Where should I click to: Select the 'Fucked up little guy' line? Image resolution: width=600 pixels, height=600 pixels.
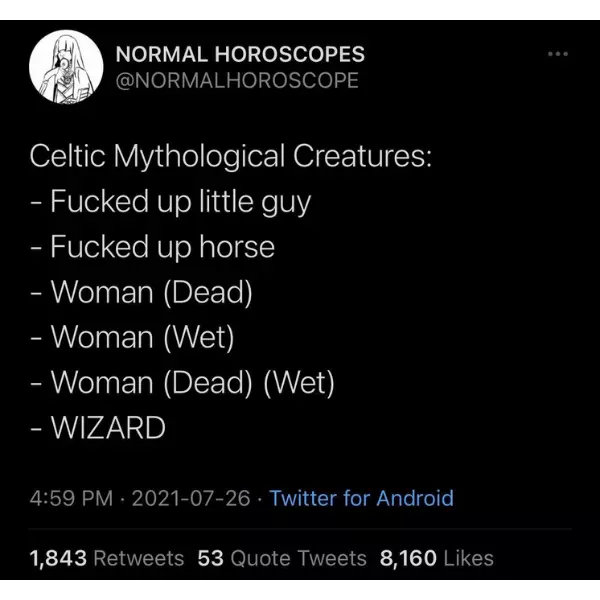point(170,202)
